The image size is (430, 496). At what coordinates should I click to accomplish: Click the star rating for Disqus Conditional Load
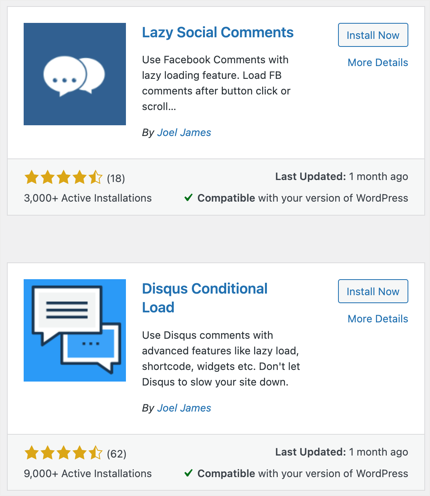point(63,453)
